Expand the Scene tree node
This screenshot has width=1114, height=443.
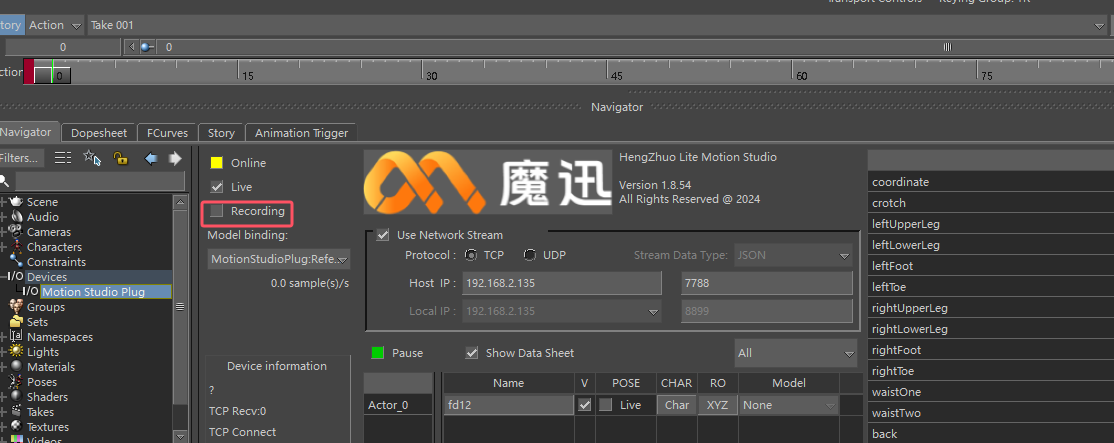[4, 202]
